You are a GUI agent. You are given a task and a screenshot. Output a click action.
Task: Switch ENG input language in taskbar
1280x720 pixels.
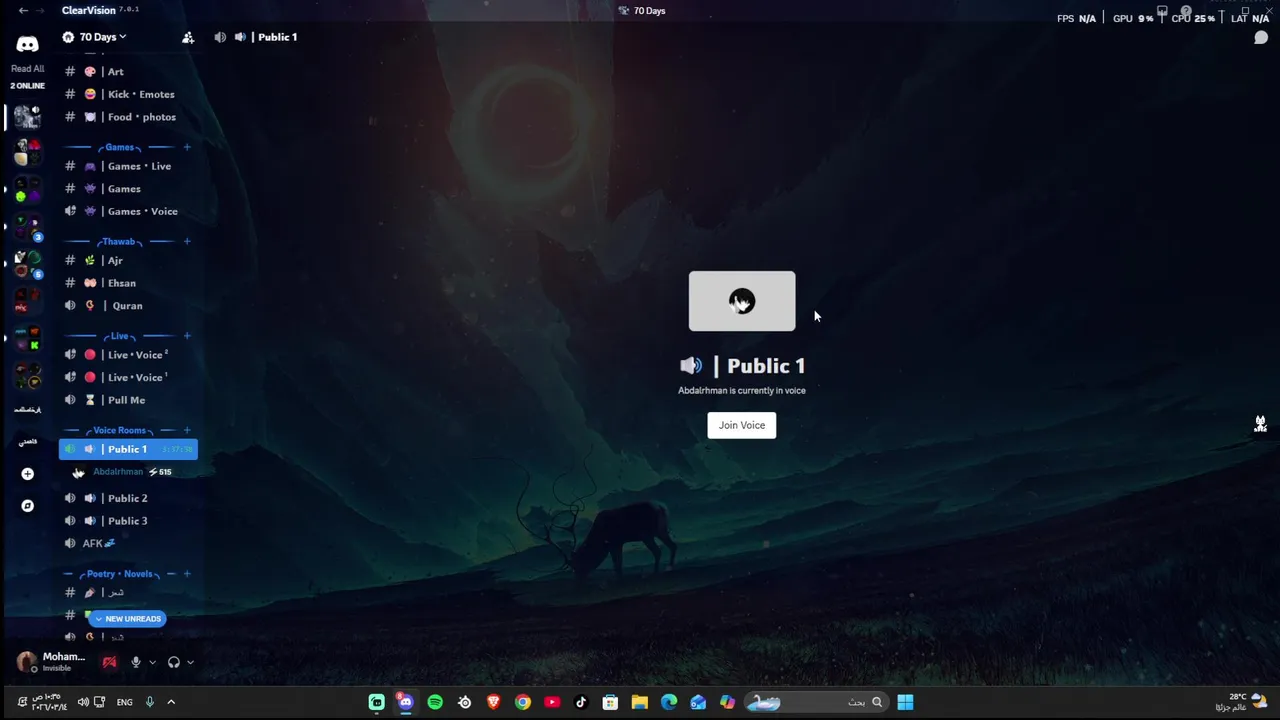125,702
